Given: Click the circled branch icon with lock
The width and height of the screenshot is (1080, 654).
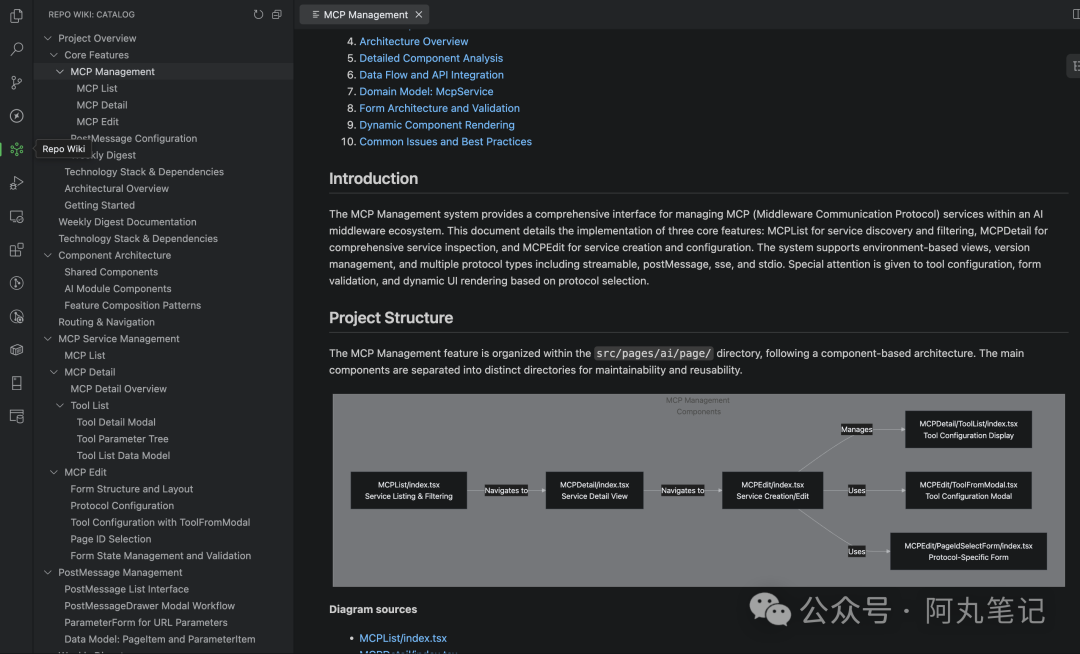Looking at the screenshot, I should (17, 316).
